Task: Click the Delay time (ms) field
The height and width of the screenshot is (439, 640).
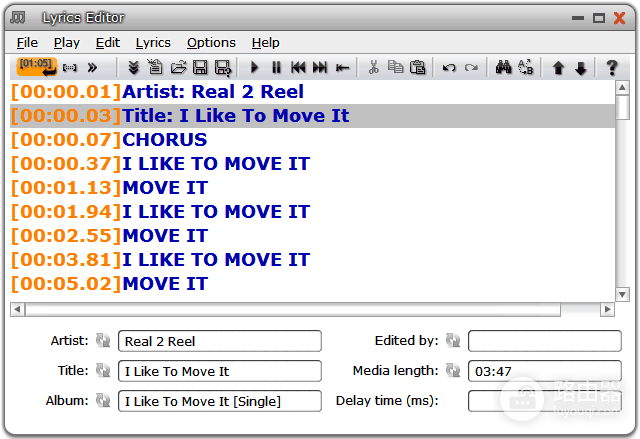Action: coord(544,401)
